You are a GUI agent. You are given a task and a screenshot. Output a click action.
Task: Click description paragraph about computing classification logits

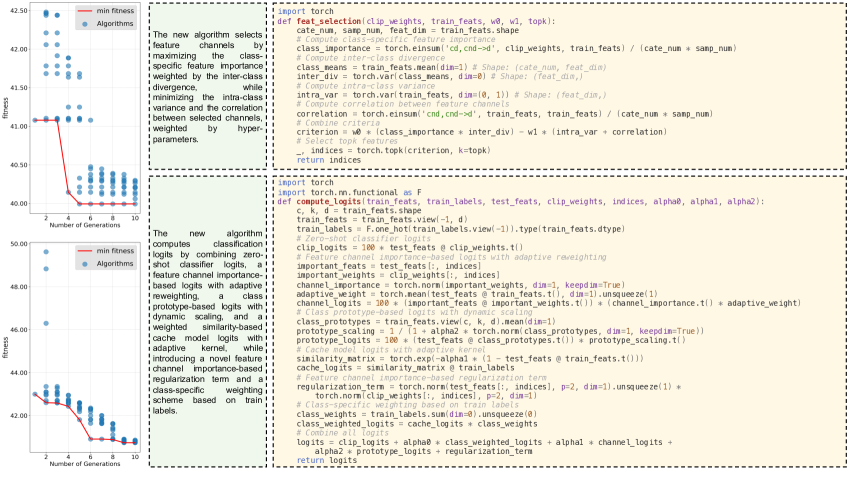[207, 322]
